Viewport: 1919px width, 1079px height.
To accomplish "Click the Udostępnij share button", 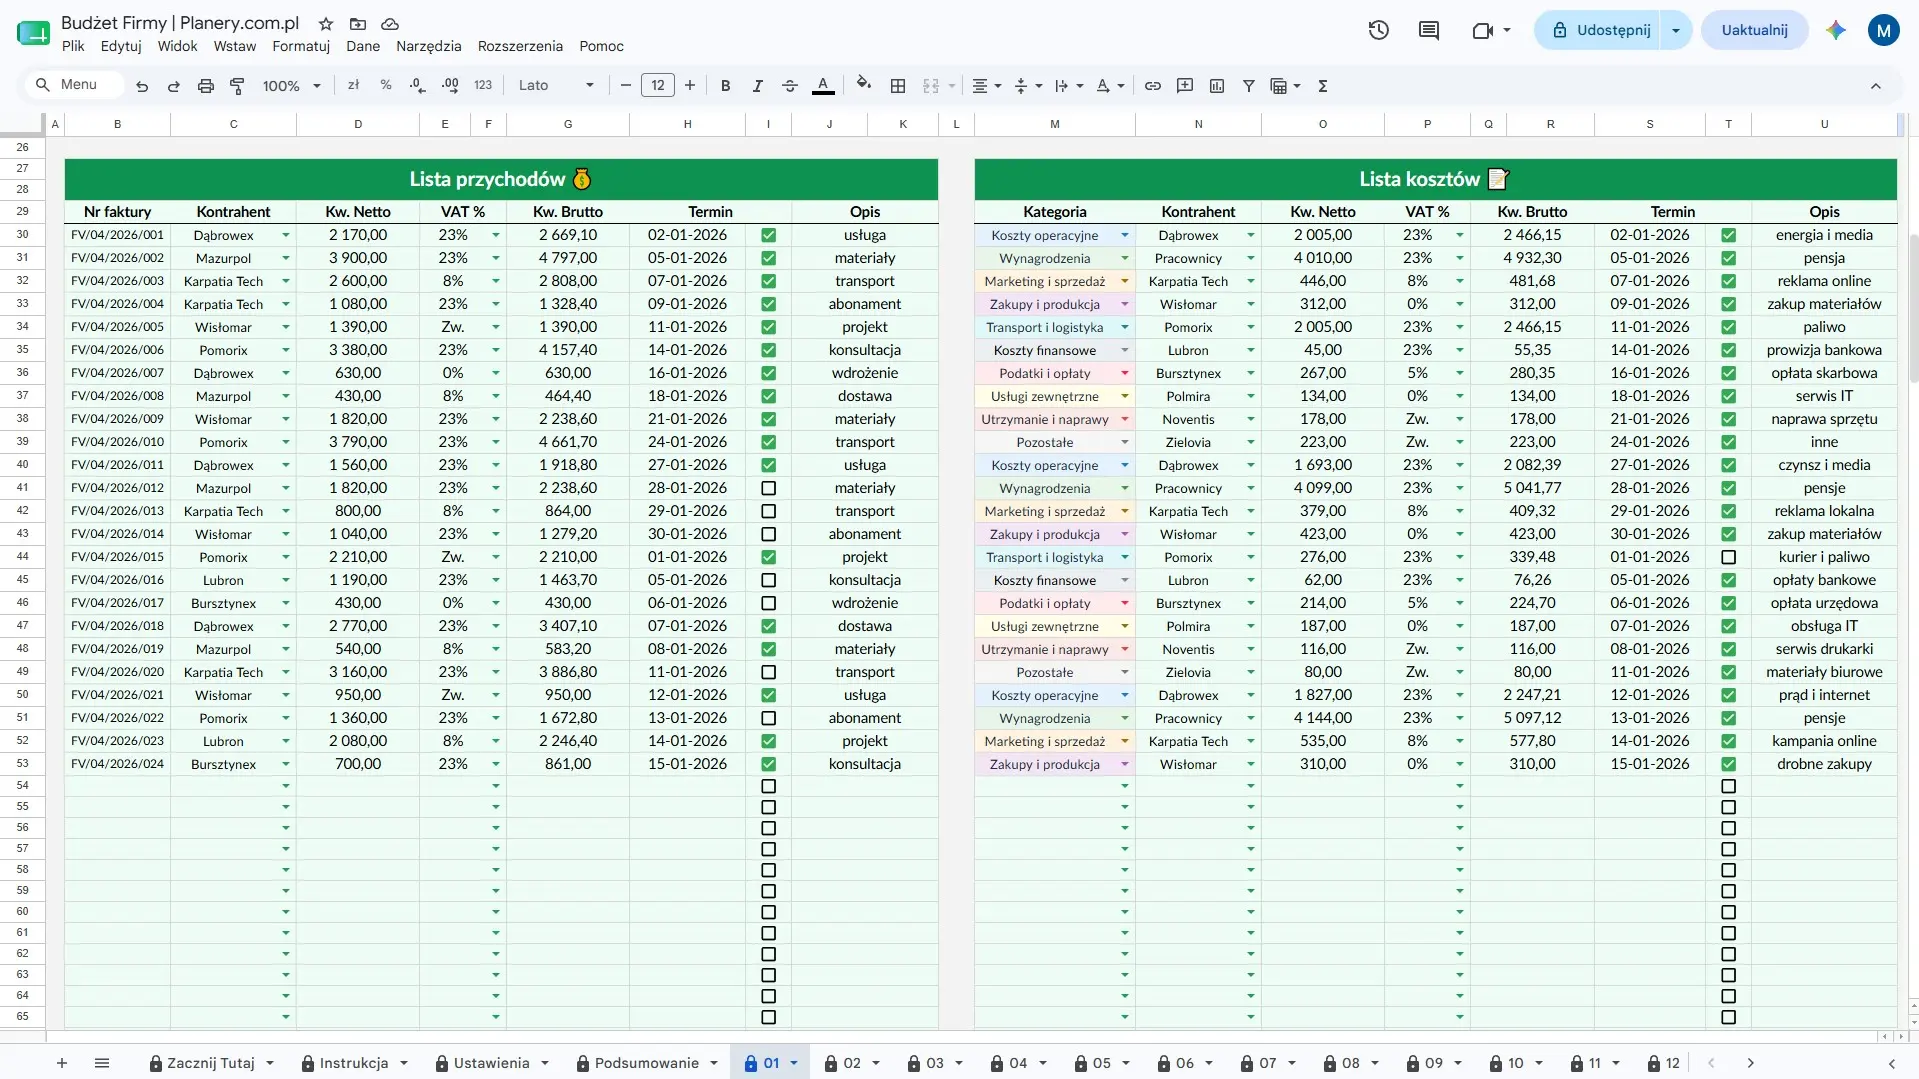I will 1600,30.
